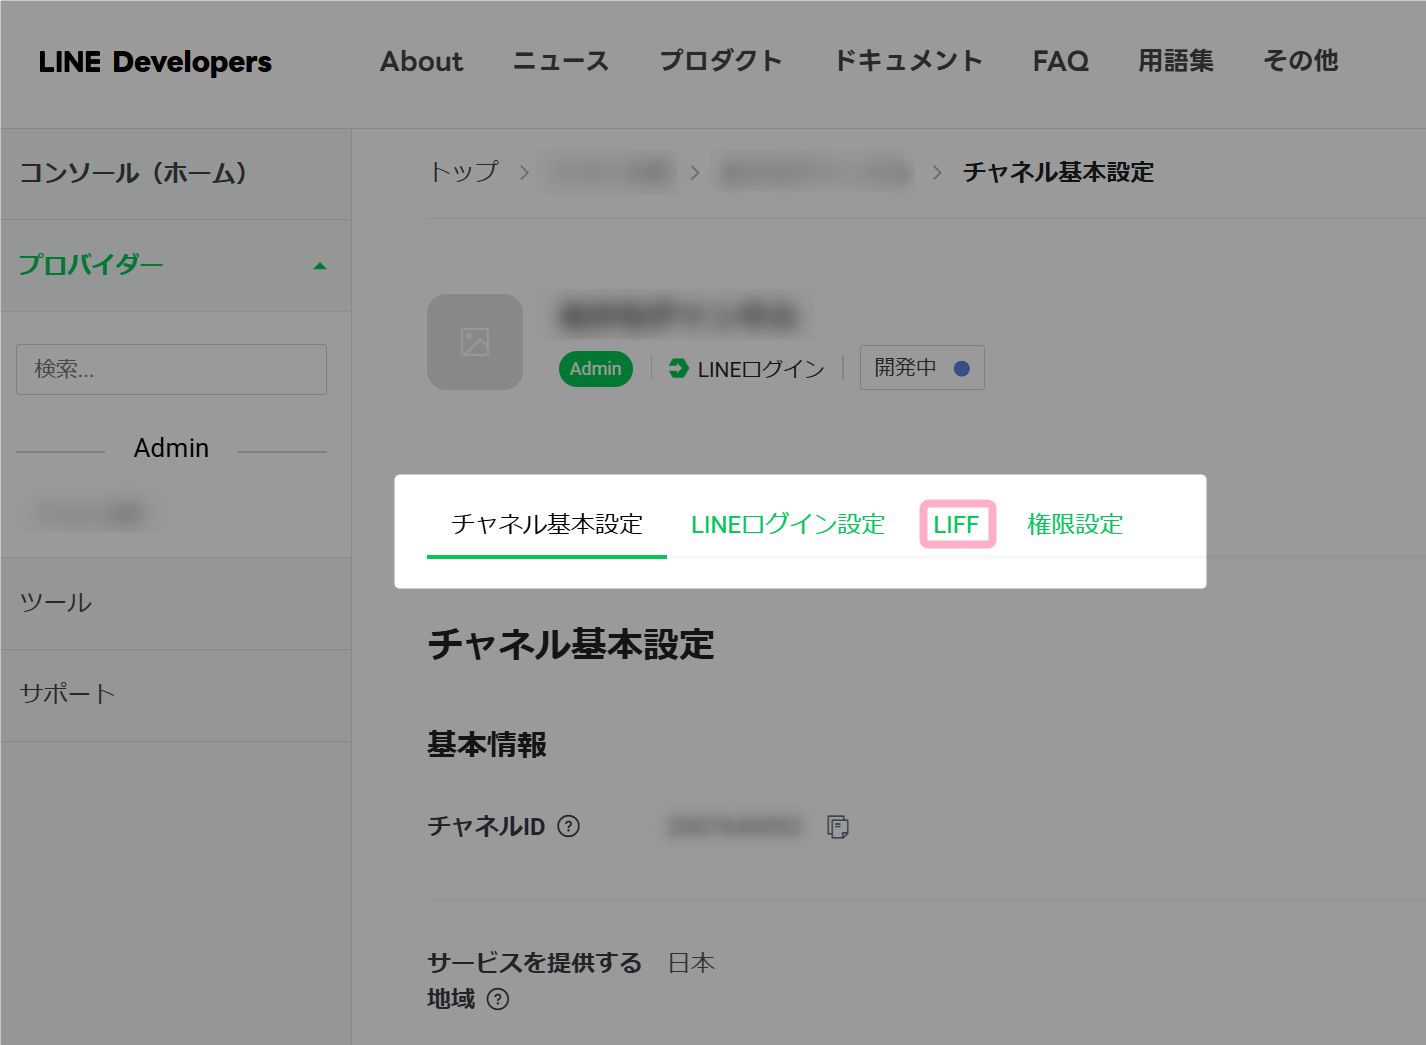This screenshot has width=1426, height=1045.
Task: Select the プロバイダー sidebar heading
Action: click(x=91, y=265)
